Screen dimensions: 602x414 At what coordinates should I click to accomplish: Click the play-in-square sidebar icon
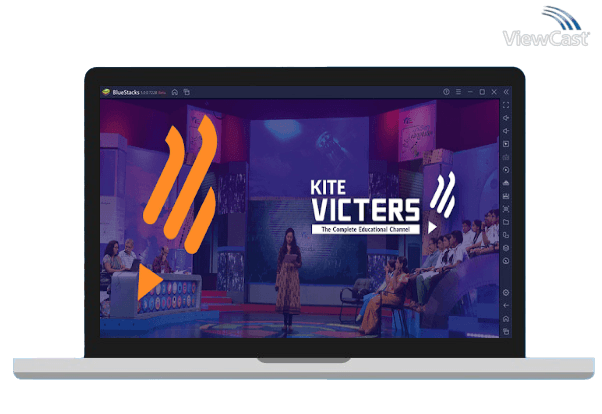(x=506, y=144)
